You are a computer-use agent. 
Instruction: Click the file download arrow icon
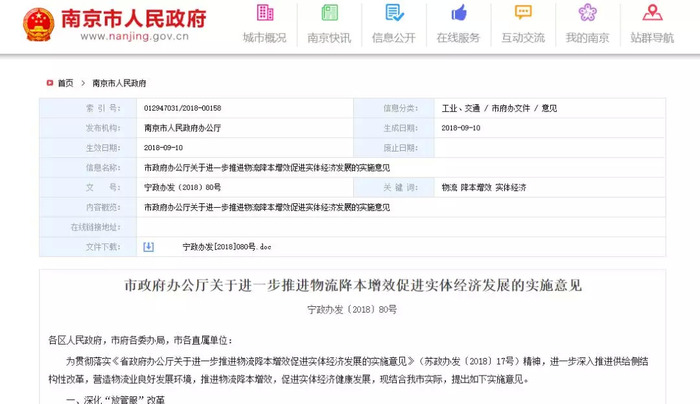(149, 247)
